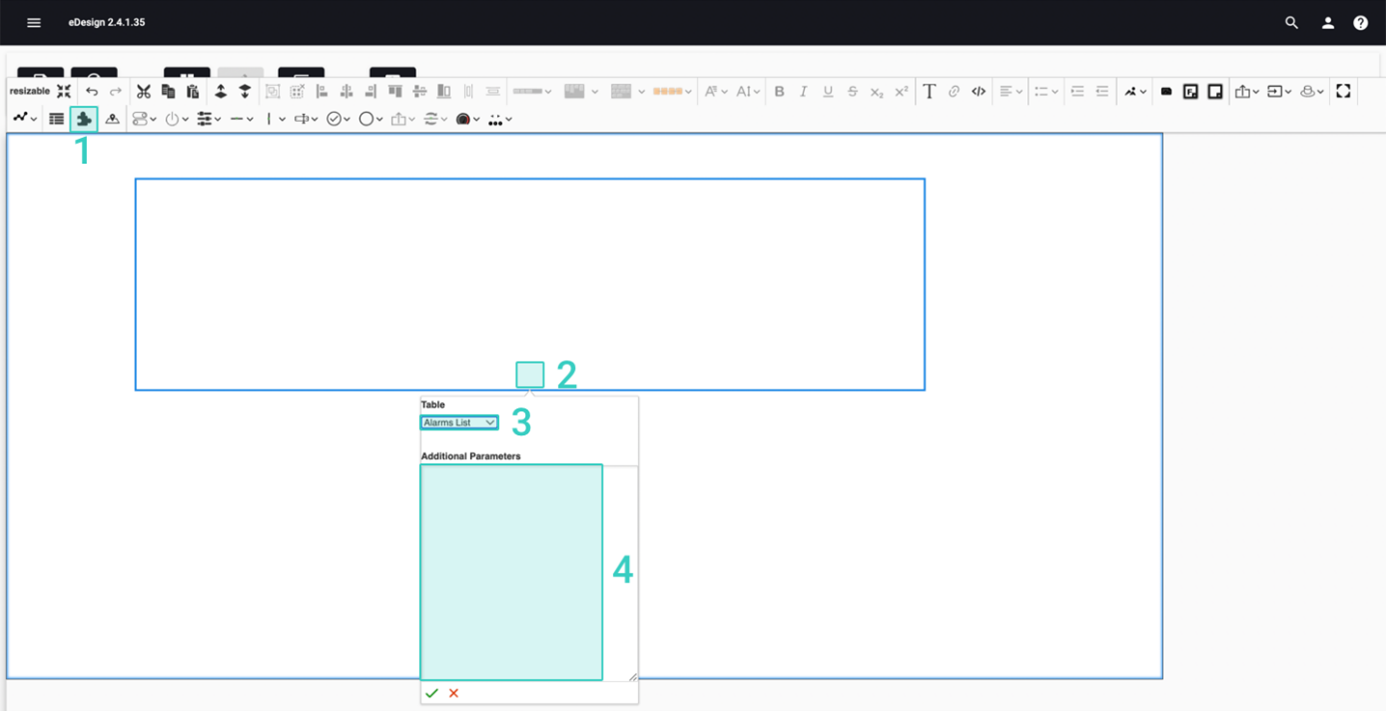
Task: Toggle bold text formatting
Action: (x=779, y=91)
